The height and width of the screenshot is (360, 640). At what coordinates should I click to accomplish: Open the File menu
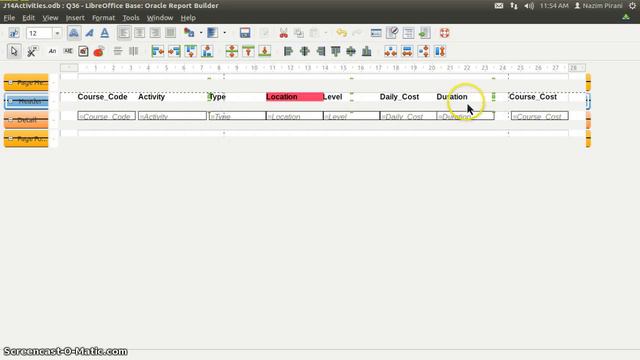(x=9, y=18)
